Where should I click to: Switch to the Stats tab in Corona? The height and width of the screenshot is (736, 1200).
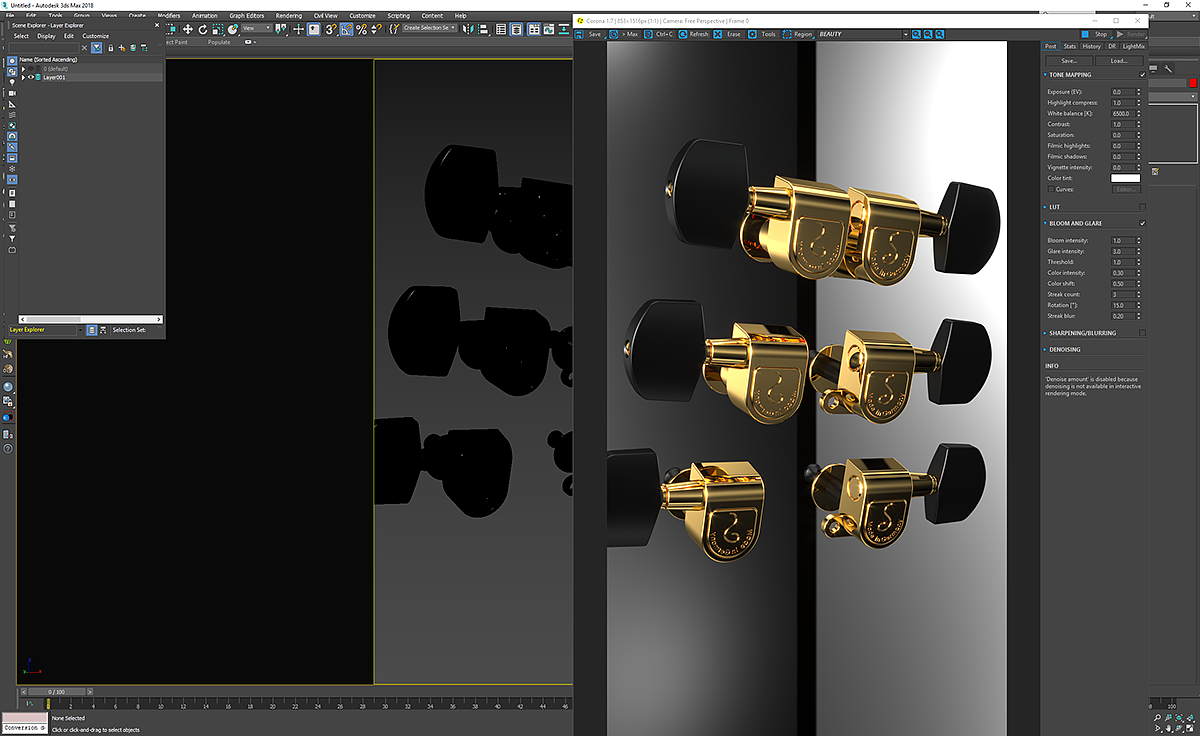[x=1070, y=46]
